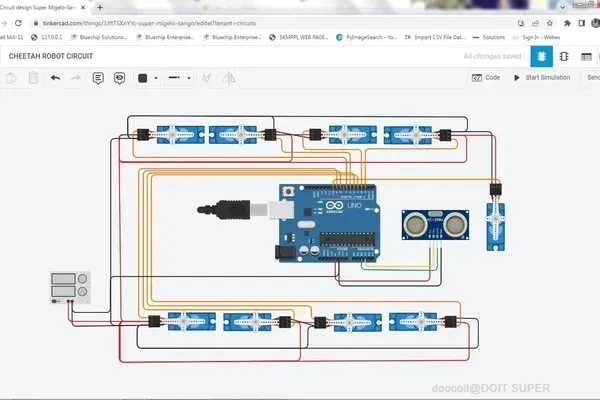Reload the browser page
600x400 pixels.
pyautogui.click(x=18, y=23)
